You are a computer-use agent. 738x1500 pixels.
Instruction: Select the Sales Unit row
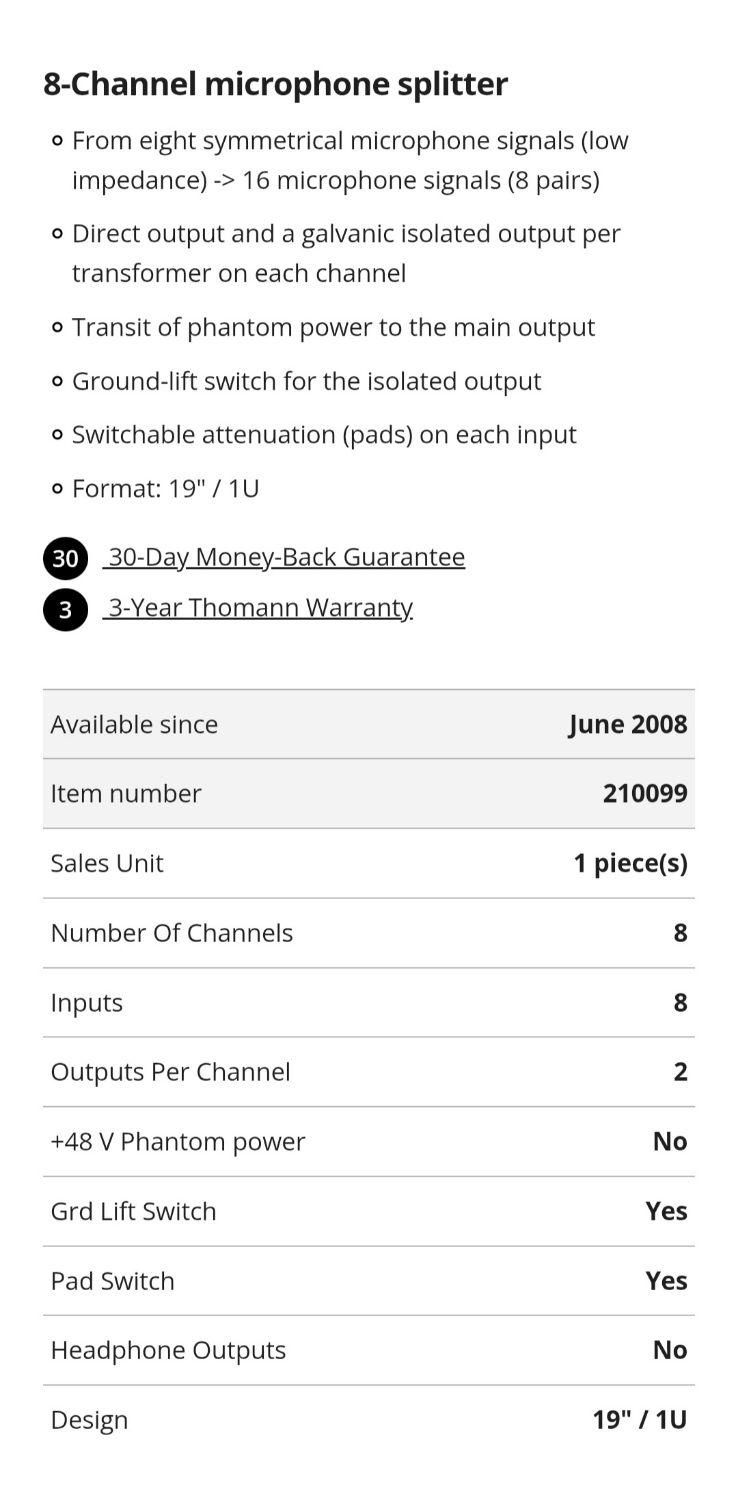click(x=369, y=863)
